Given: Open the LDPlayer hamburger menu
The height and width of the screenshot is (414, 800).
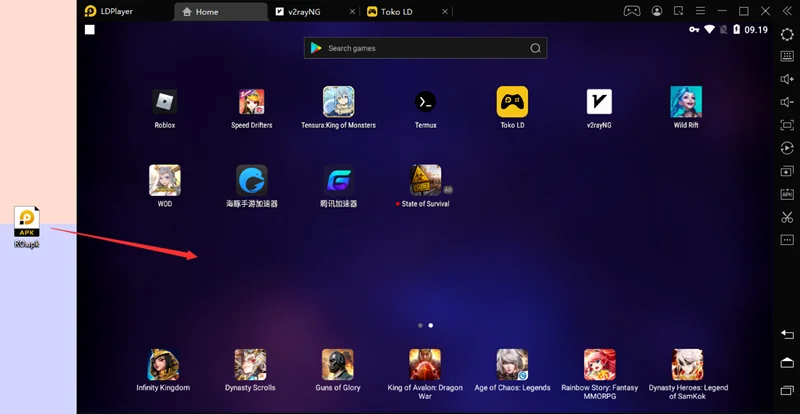Looking at the screenshot, I should 701,11.
